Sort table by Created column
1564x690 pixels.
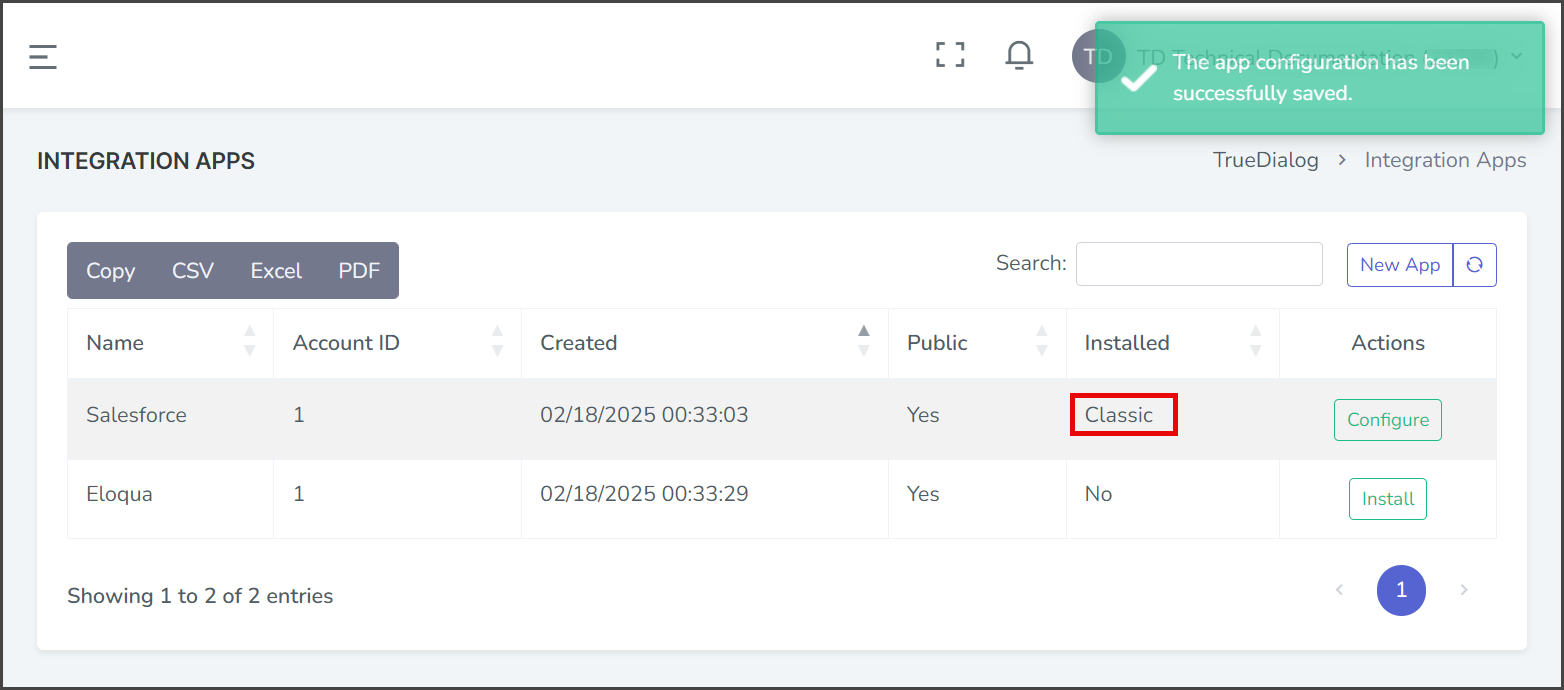(705, 343)
